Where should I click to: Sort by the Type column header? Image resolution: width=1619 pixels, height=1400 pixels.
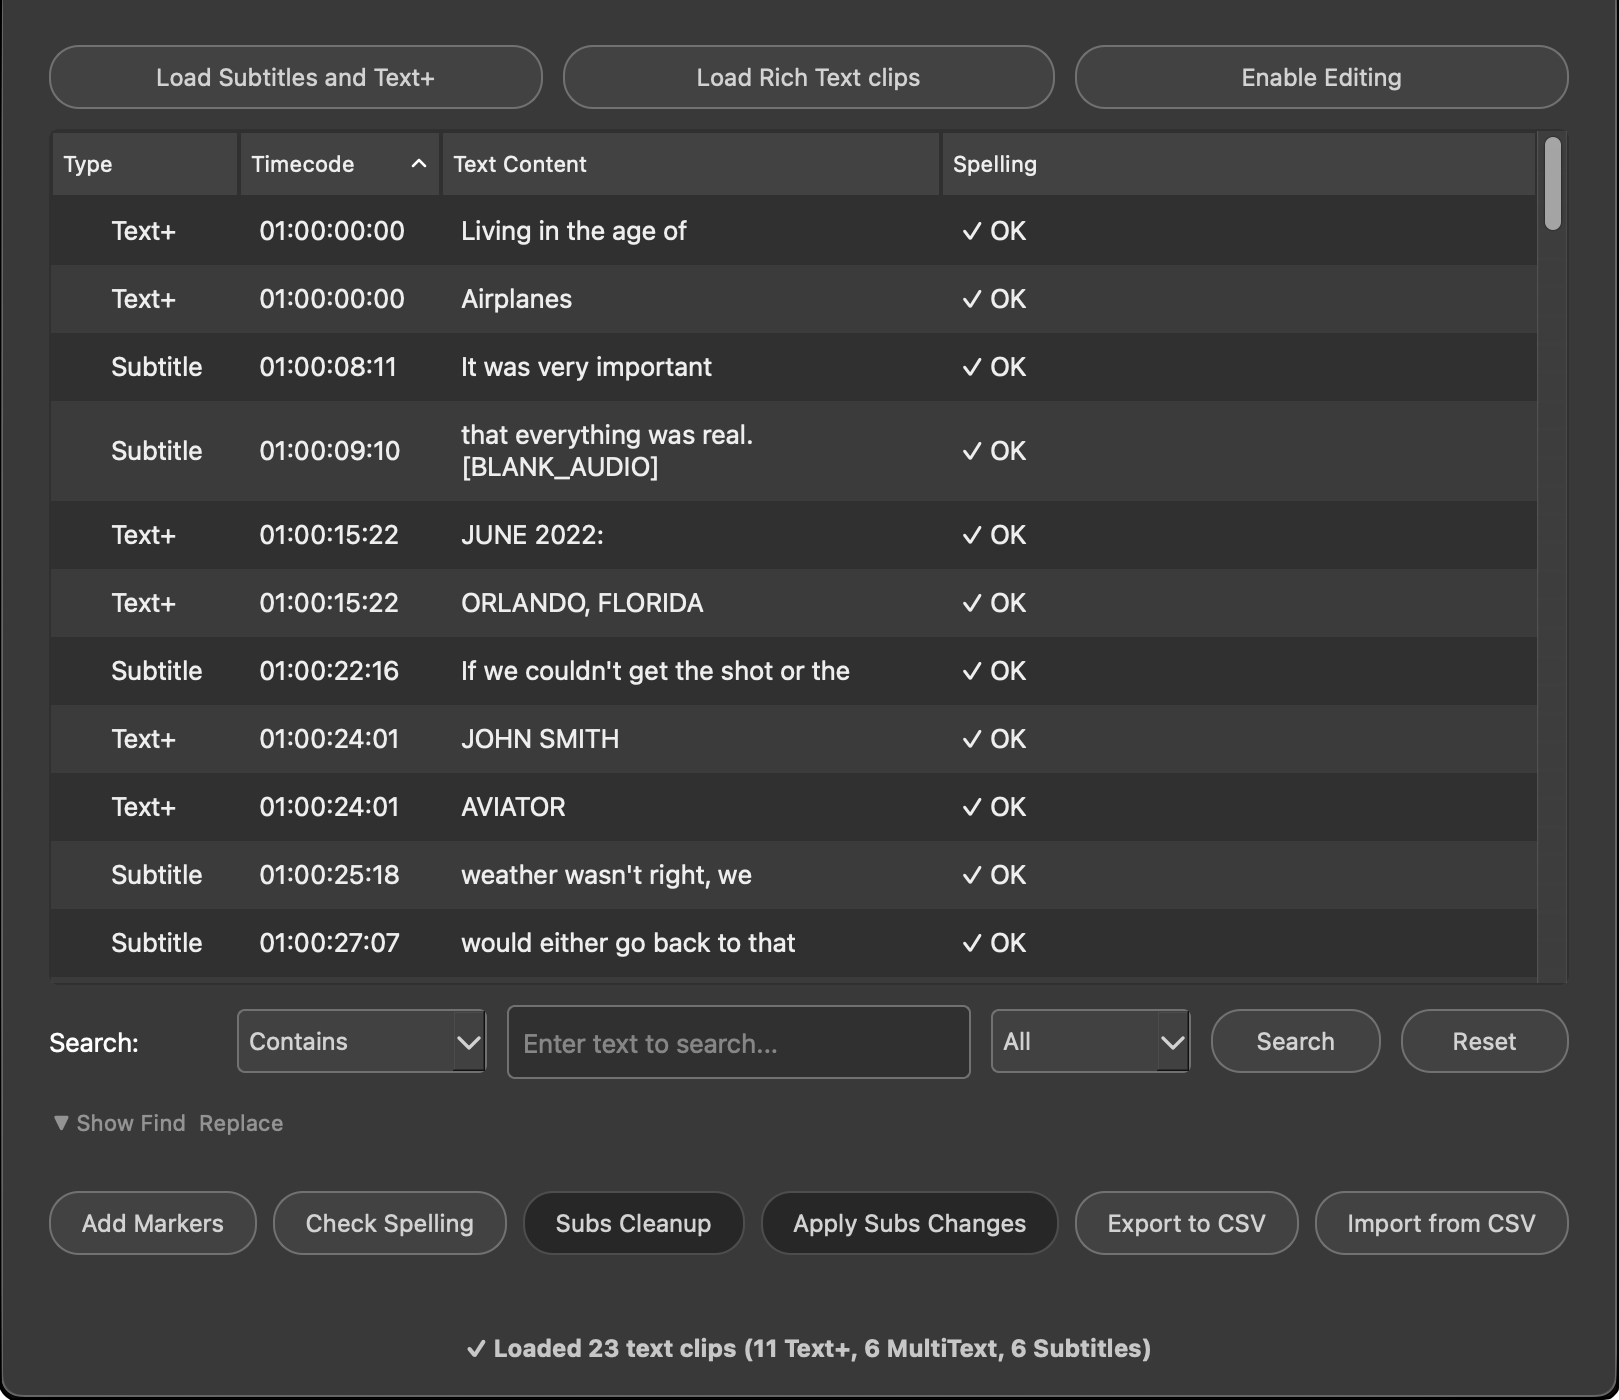(x=144, y=164)
